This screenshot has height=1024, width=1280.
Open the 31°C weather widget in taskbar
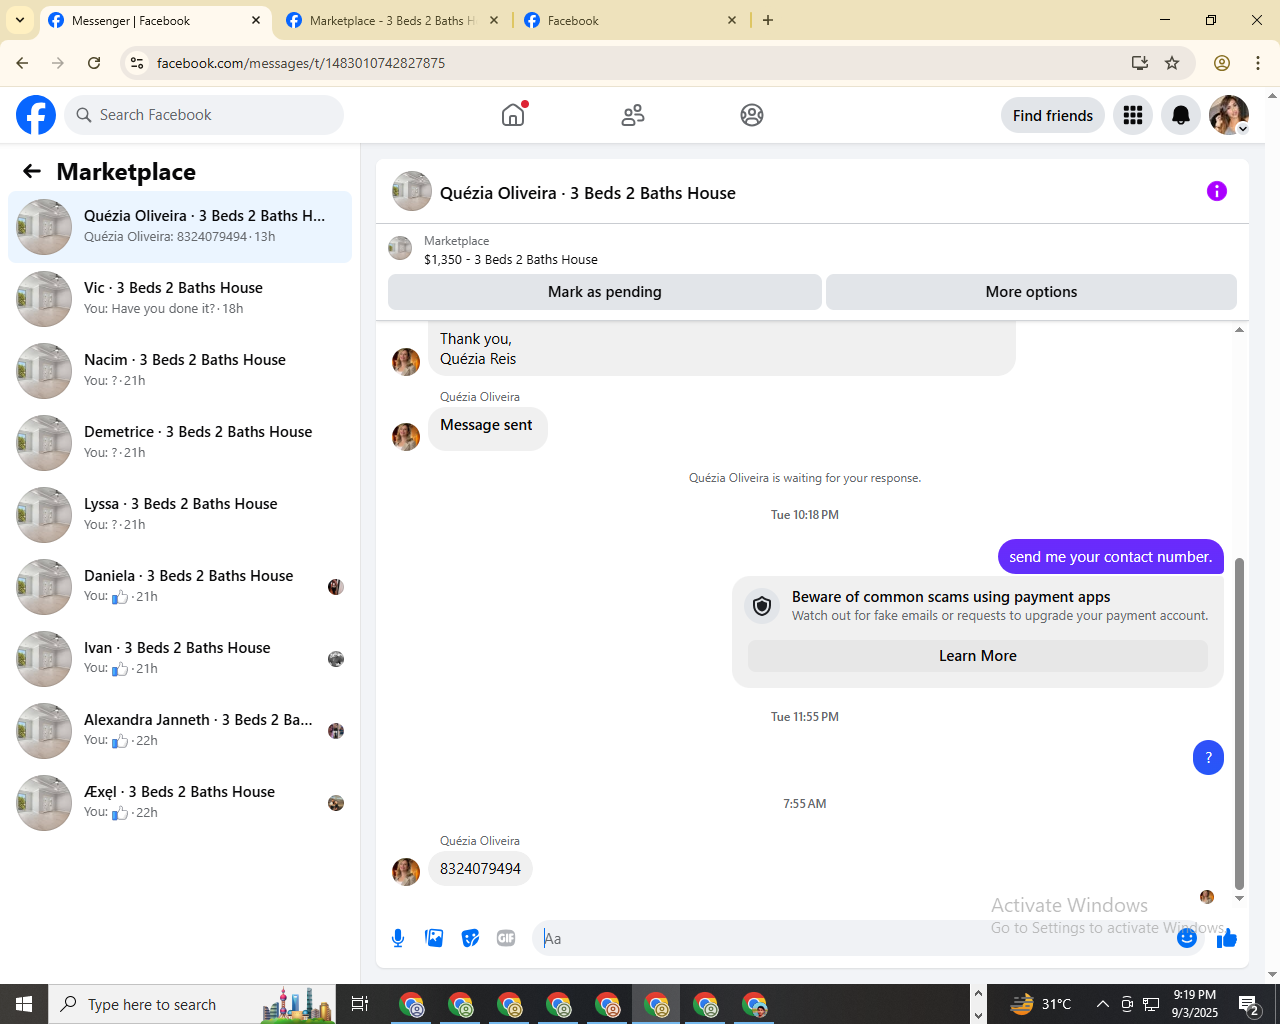(x=1040, y=1004)
